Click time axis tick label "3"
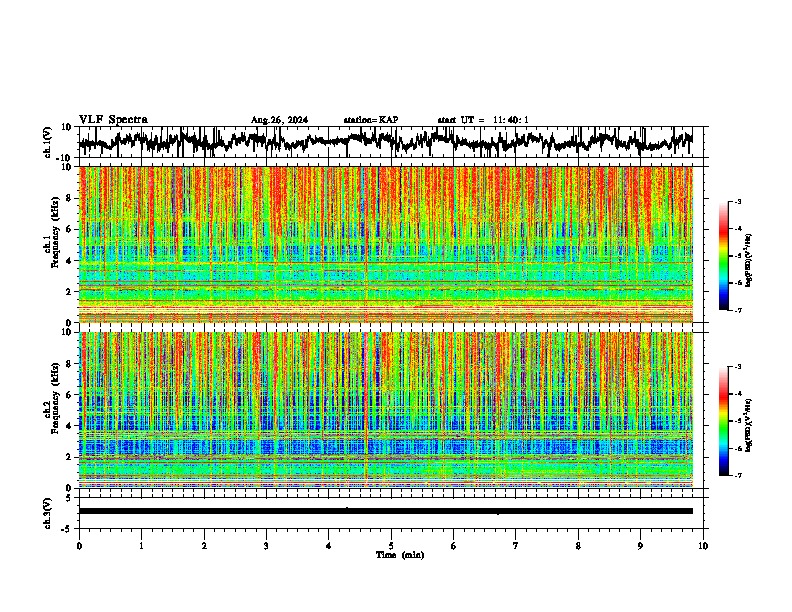This screenshot has width=792, height=612. [x=266, y=546]
